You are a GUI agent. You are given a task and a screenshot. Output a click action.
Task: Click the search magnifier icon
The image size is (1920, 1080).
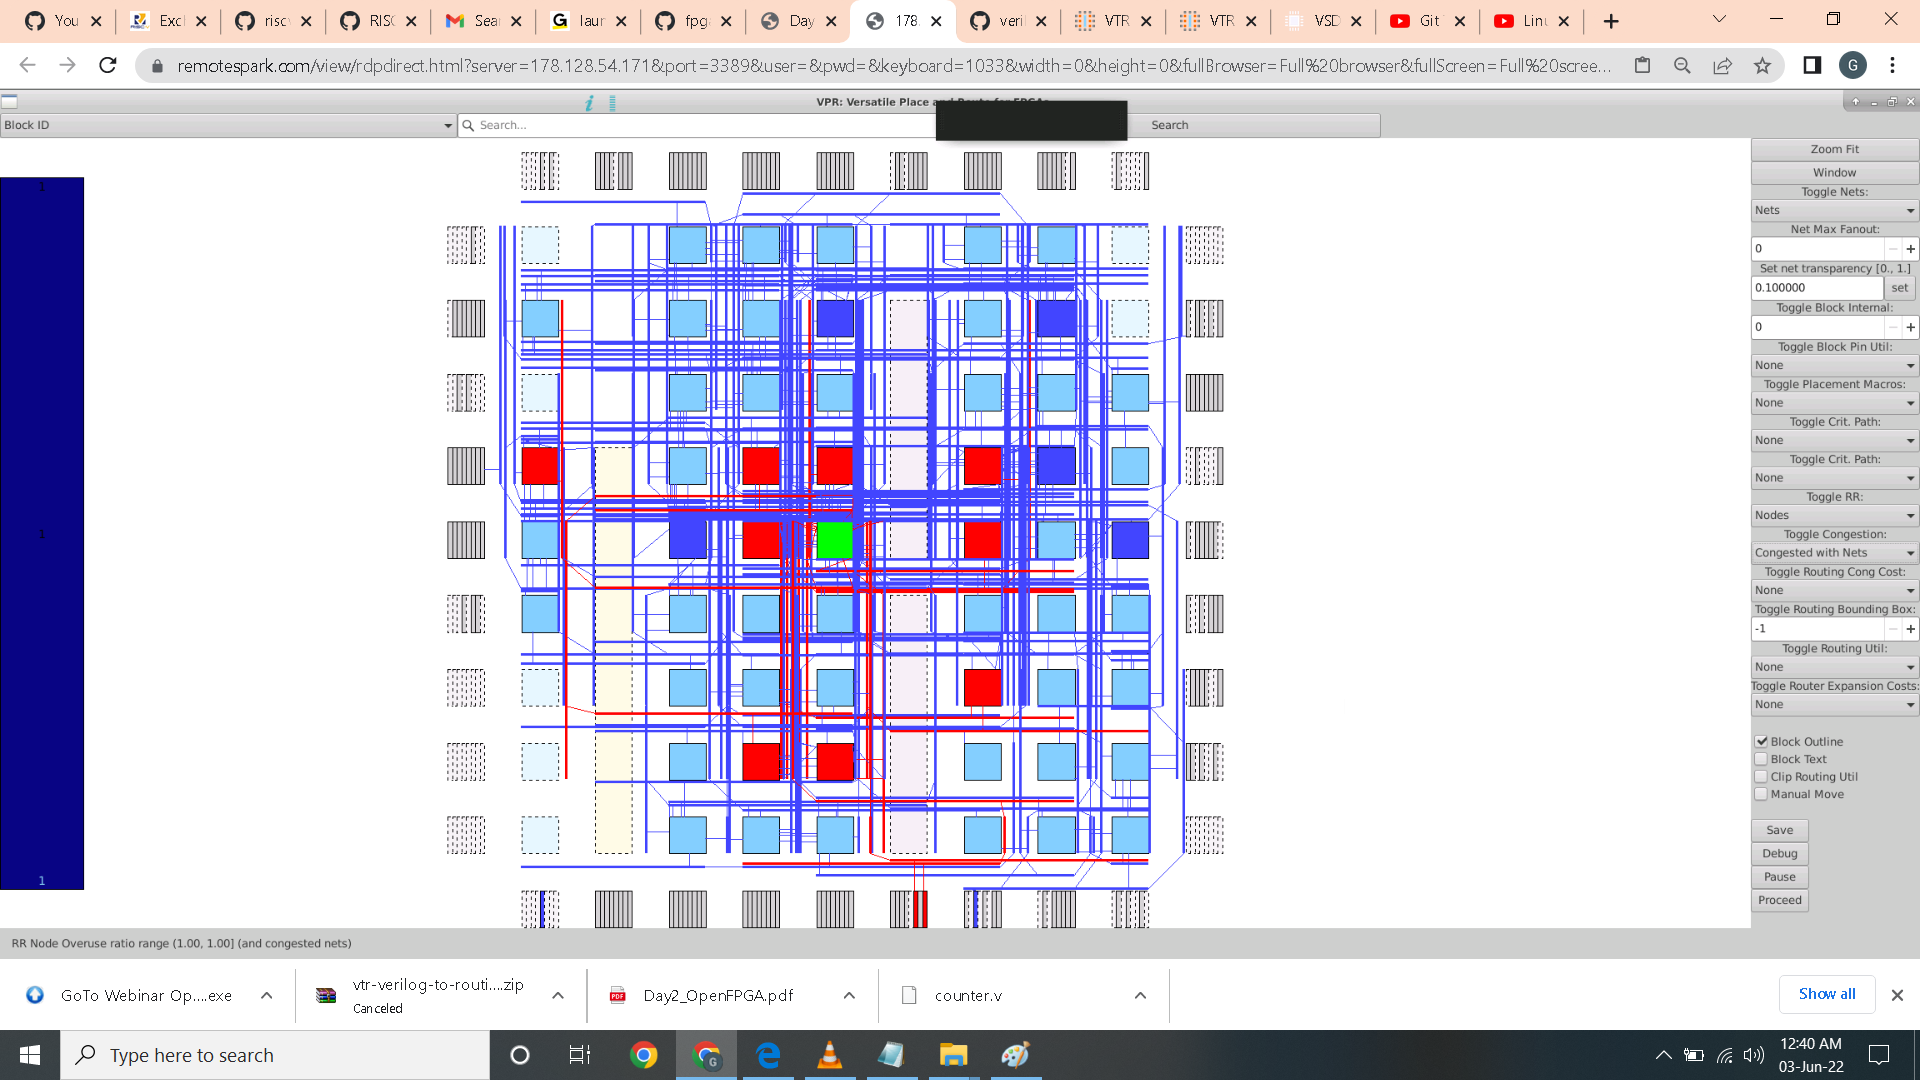[468, 125]
